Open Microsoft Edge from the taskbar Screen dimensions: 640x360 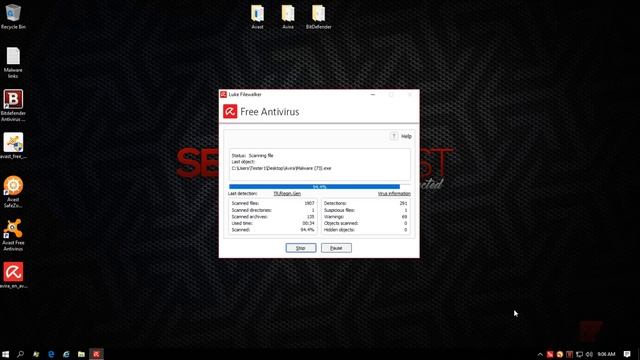tap(51, 354)
